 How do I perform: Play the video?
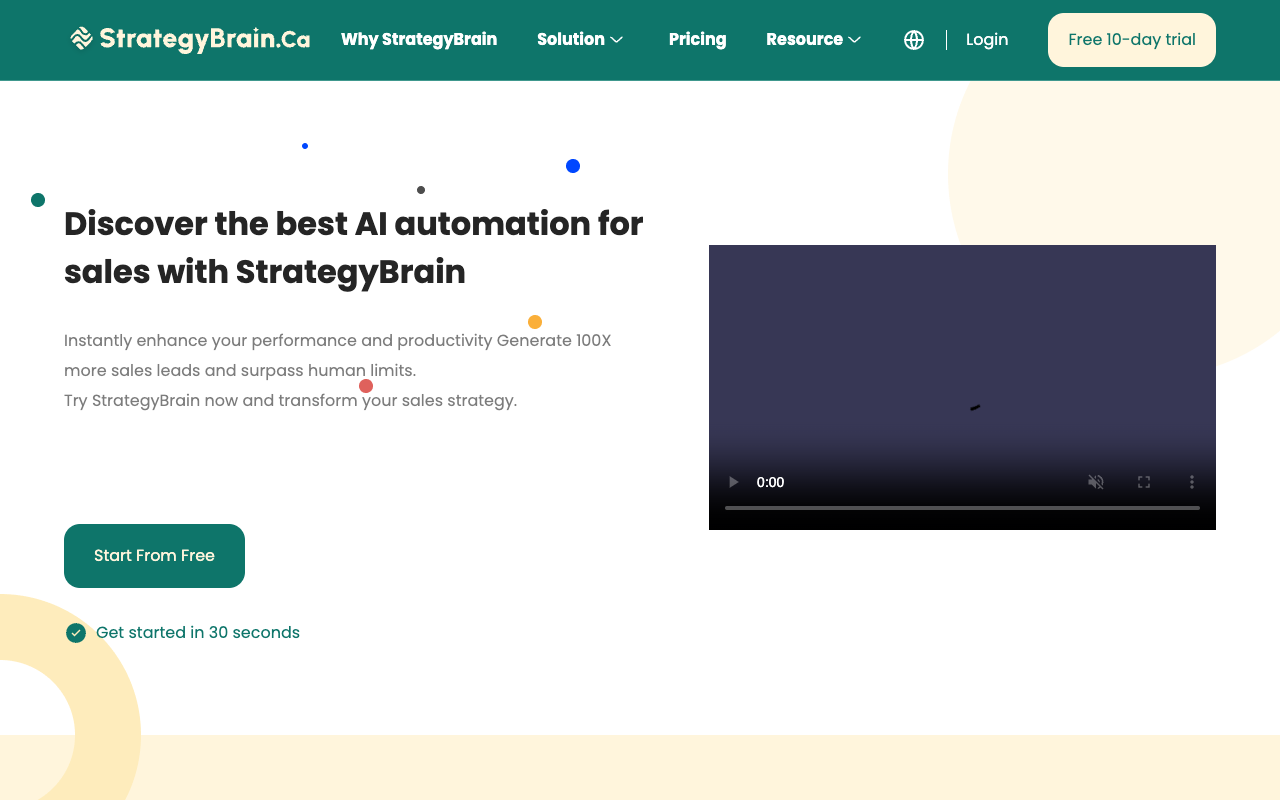(734, 482)
